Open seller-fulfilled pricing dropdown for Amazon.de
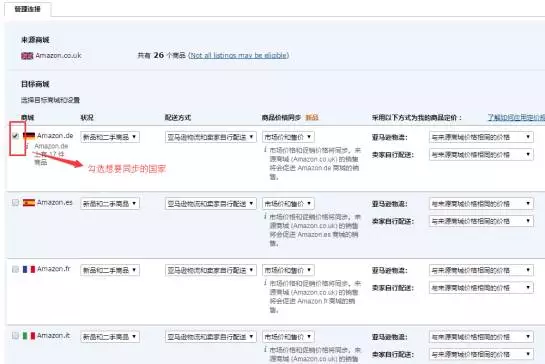 click(481, 155)
